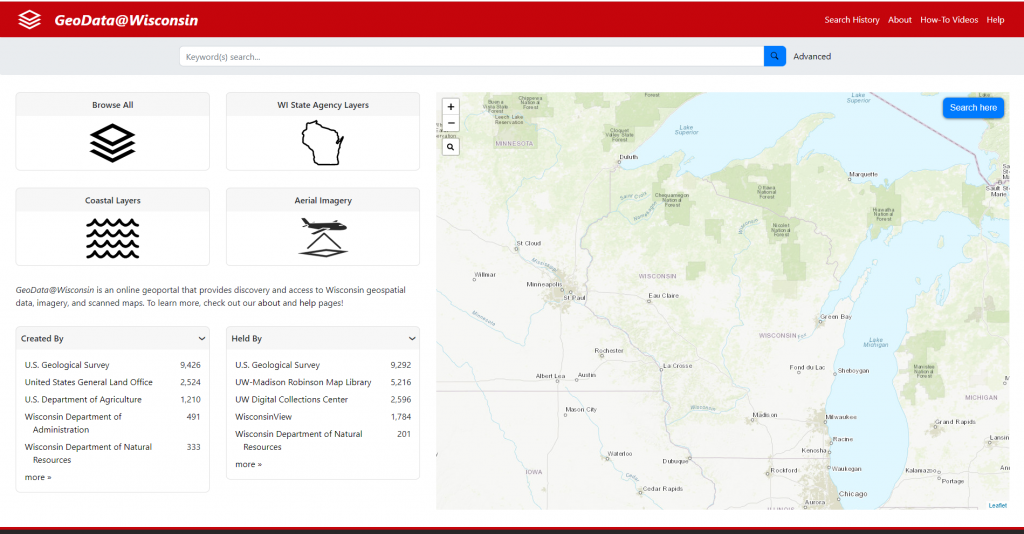Filter by UW Digital Collections Center
Screen dimensions: 1024x534
[x=291, y=399]
